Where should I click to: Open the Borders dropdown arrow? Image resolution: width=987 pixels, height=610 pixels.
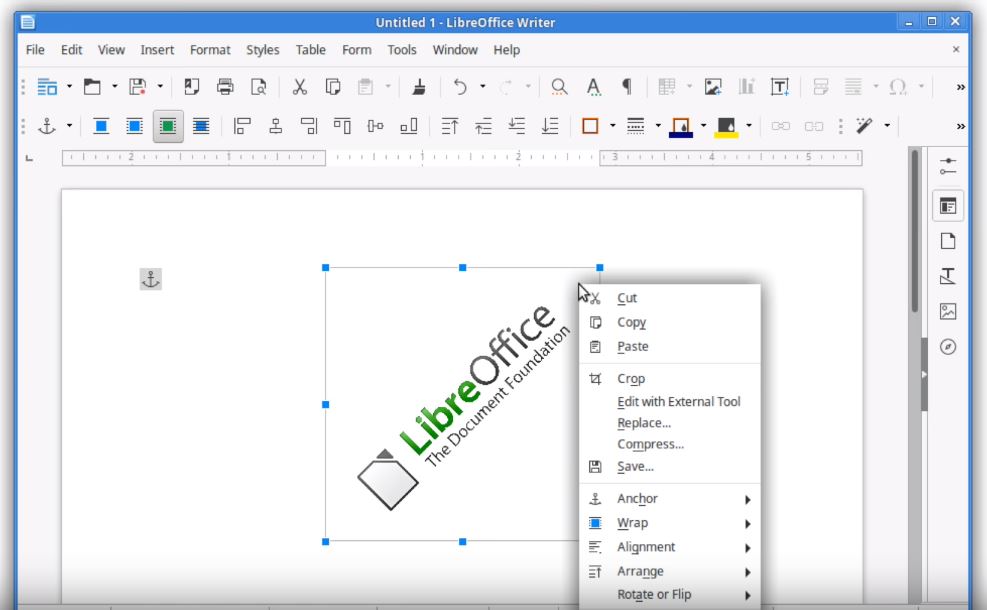click(612, 126)
